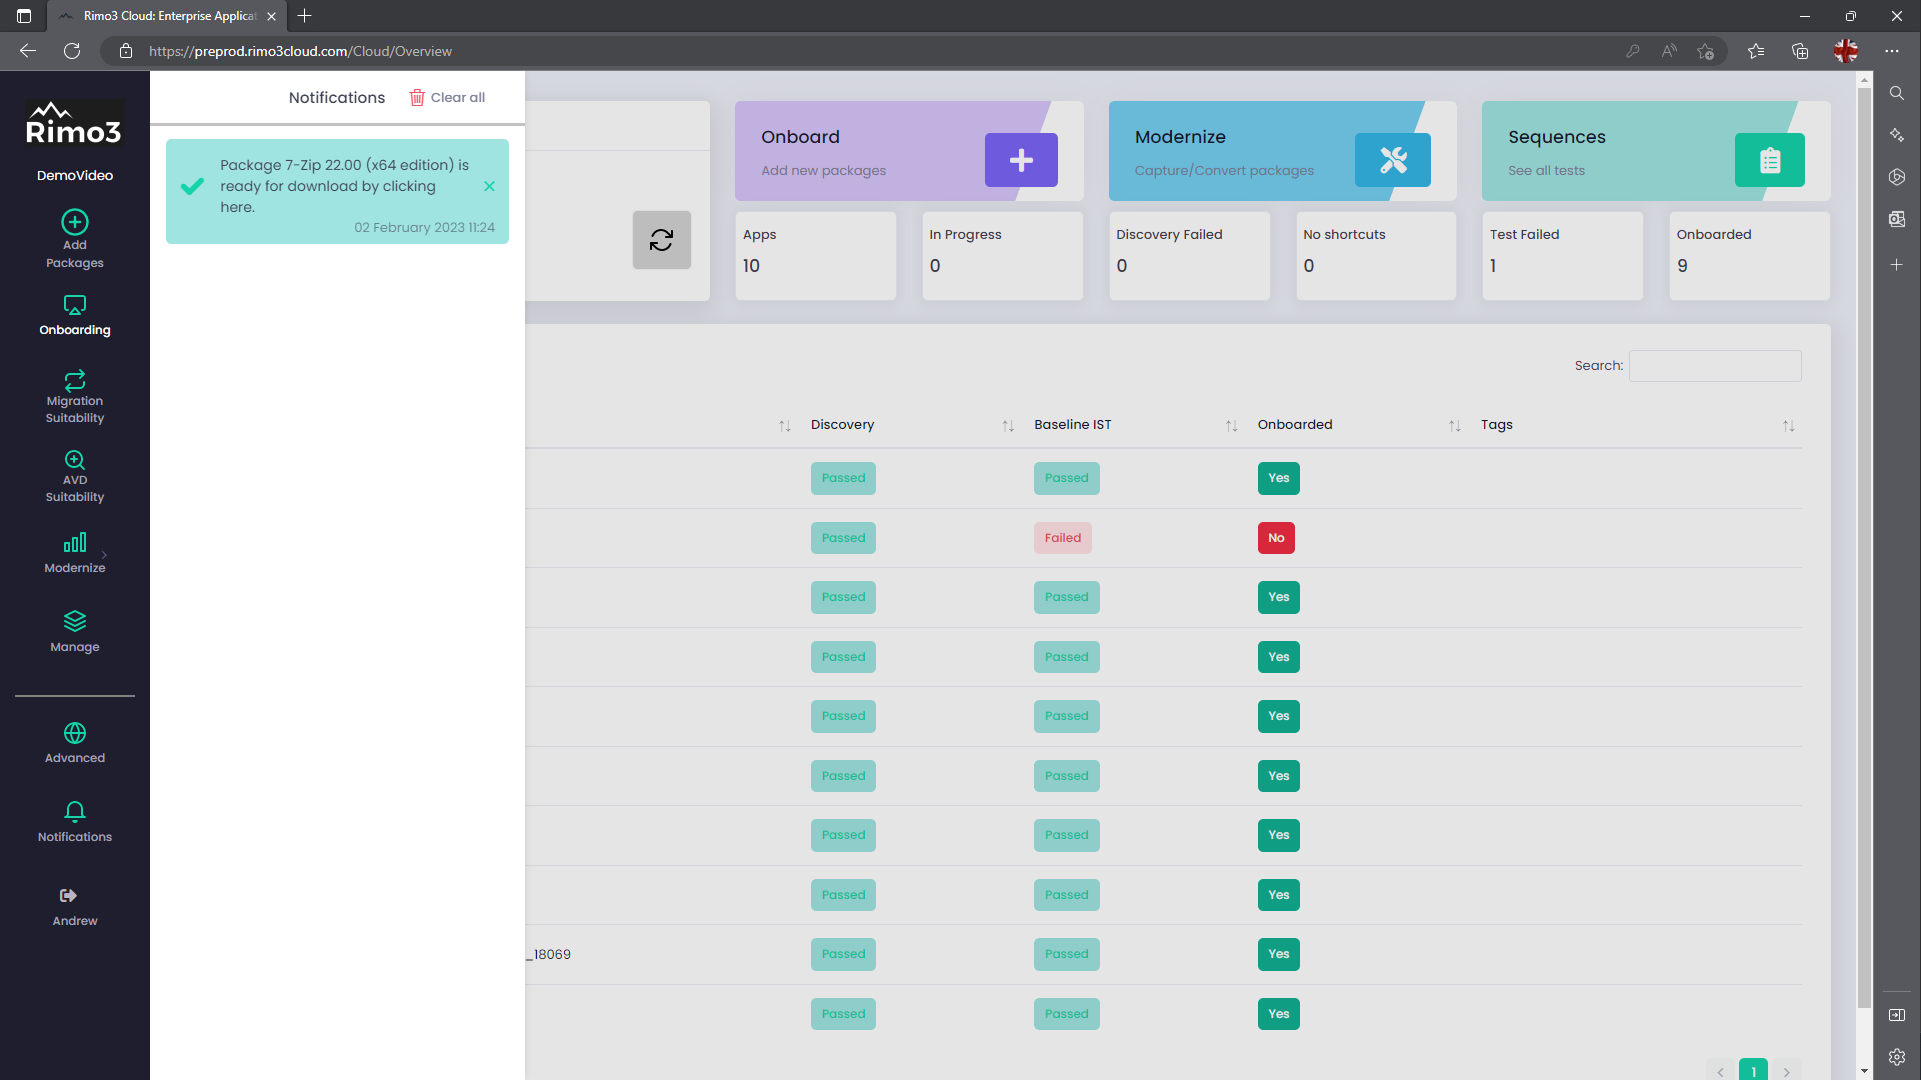Image resolution: width=1921 pixels, height=1080 pixels.
Task: Go to next page of table
Action: pos(1786,1072)
